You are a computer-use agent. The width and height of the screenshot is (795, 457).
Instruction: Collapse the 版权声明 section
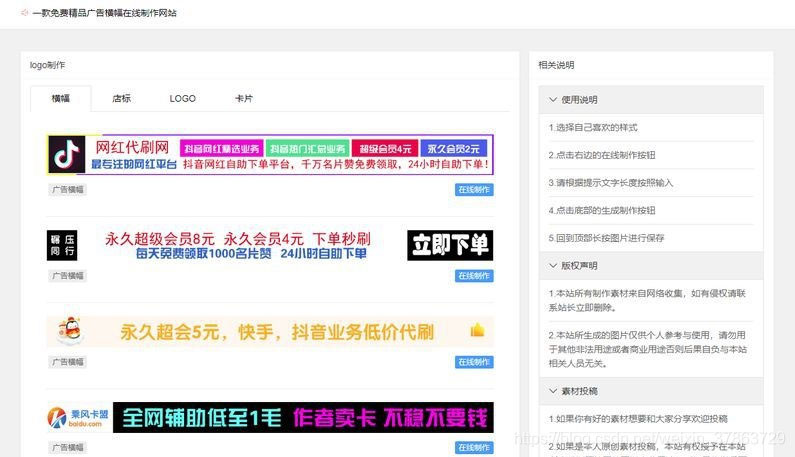click(553, 266)
